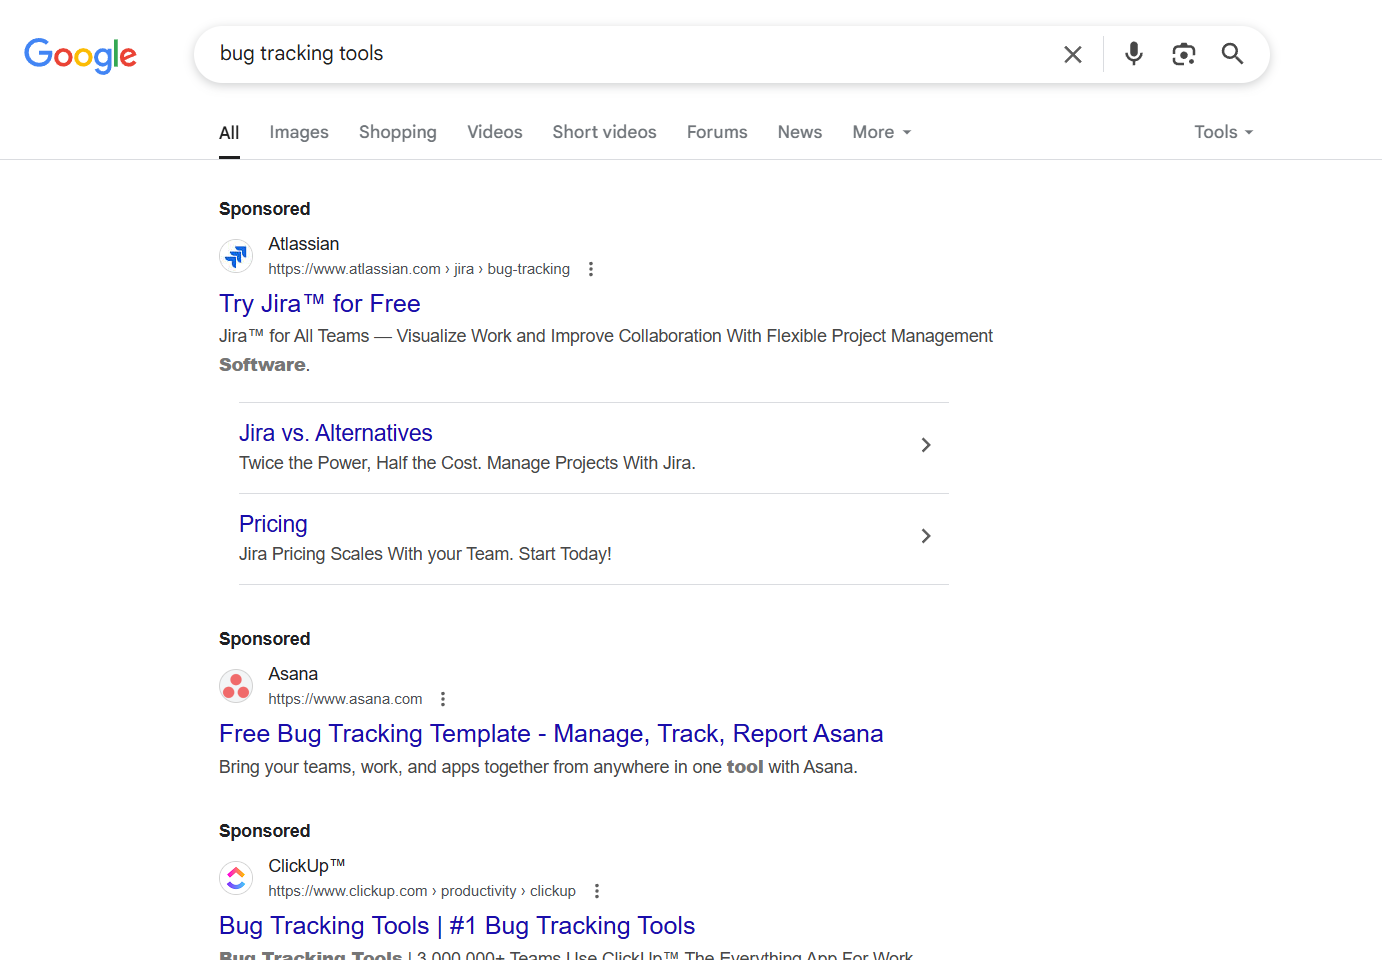Open the Jira vs. Alternatives link
Image resolution: width=1382 pixels, height=960 pixels.
coord(336,433)
